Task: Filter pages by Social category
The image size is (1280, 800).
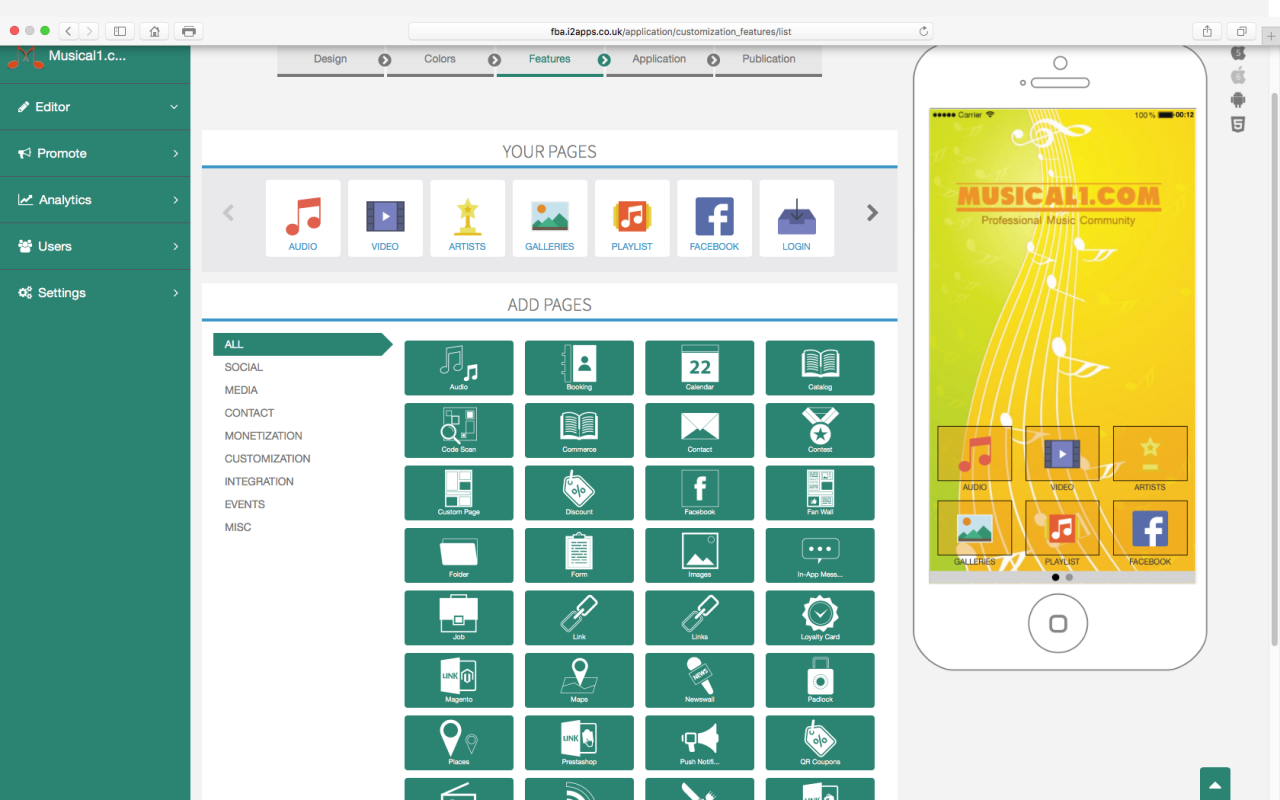Action: 244,367
